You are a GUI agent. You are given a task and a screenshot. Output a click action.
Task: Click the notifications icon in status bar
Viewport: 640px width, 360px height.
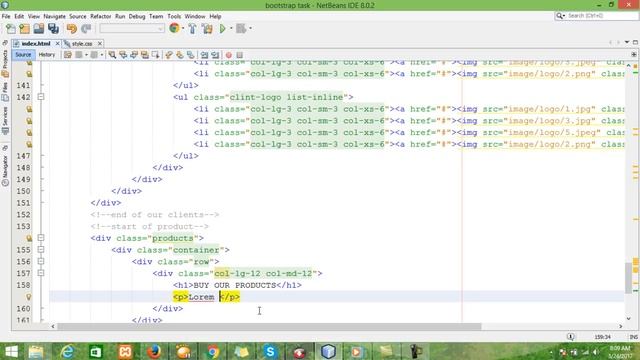pyautogui.click(x=571, y=337)
